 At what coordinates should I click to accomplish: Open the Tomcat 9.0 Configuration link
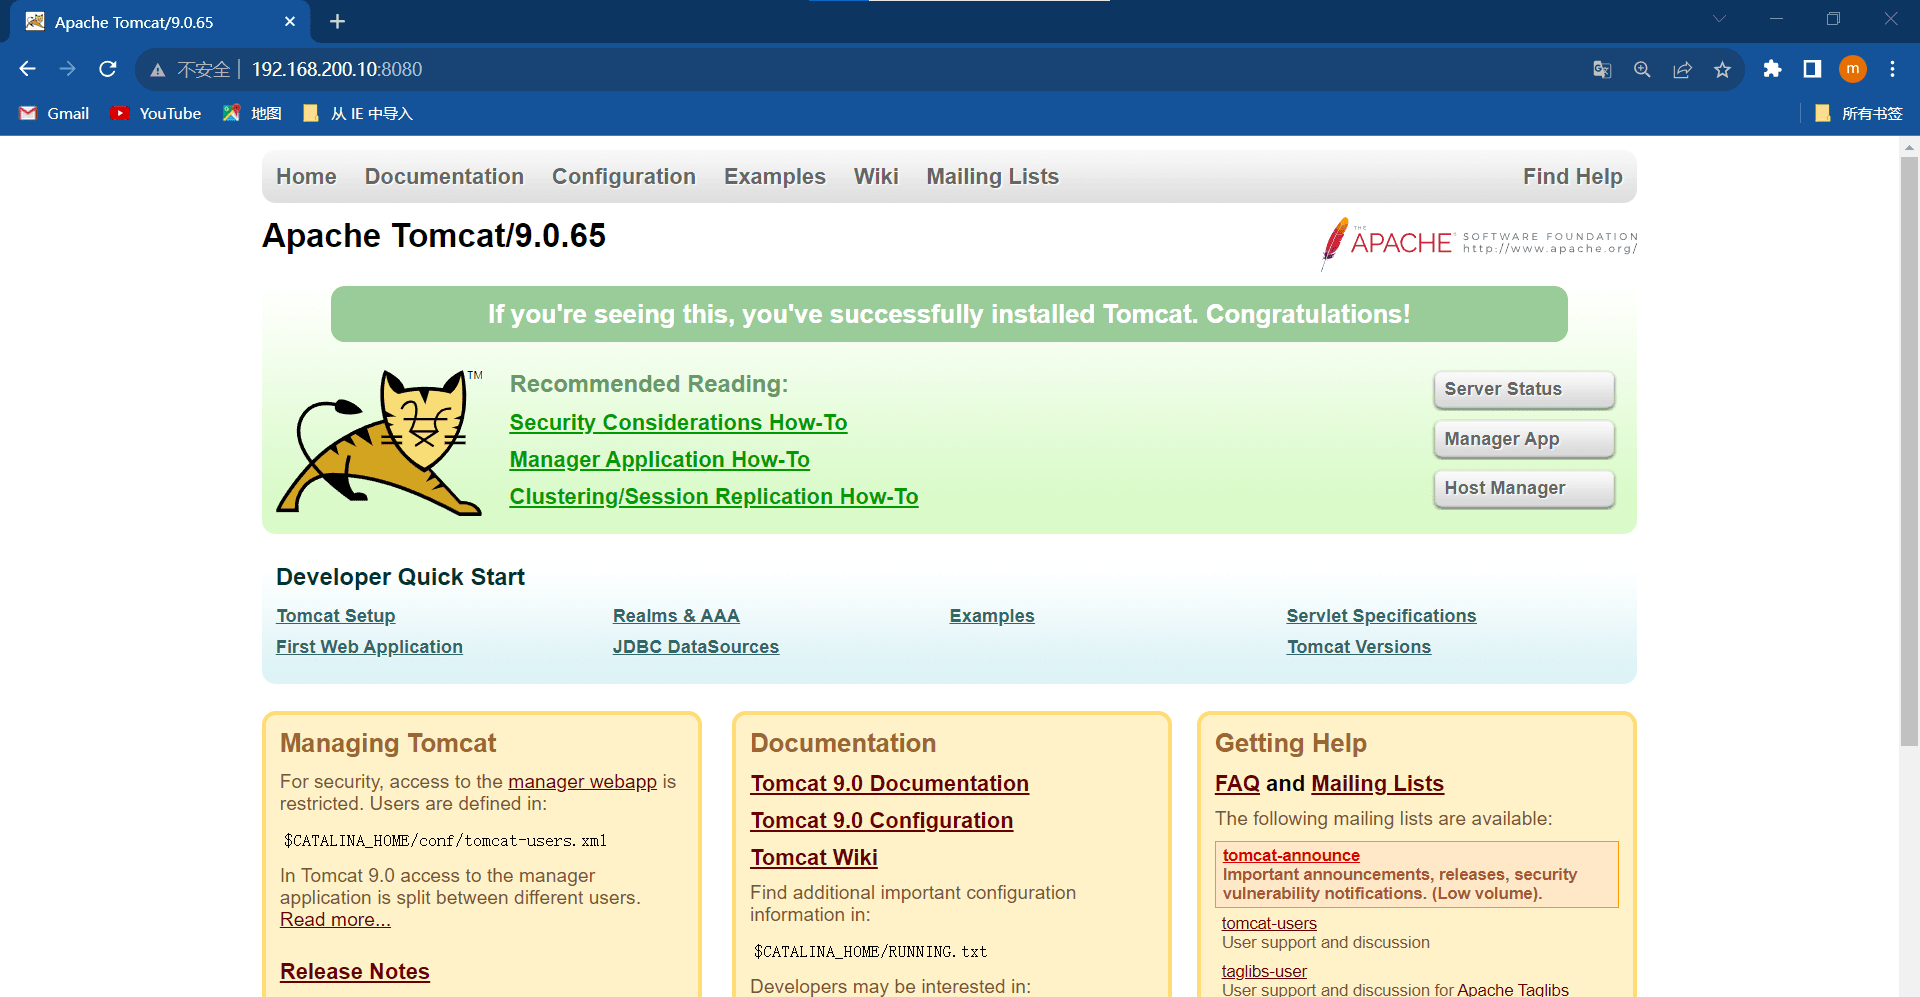(x=882, y=820)
